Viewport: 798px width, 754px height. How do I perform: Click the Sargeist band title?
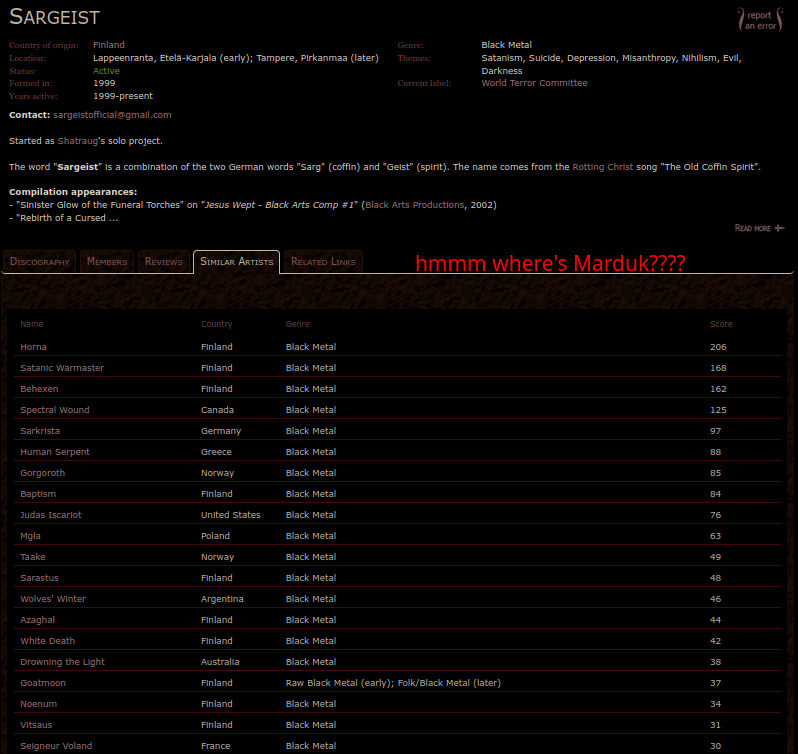pyautogui.click(x=54, y=17)
